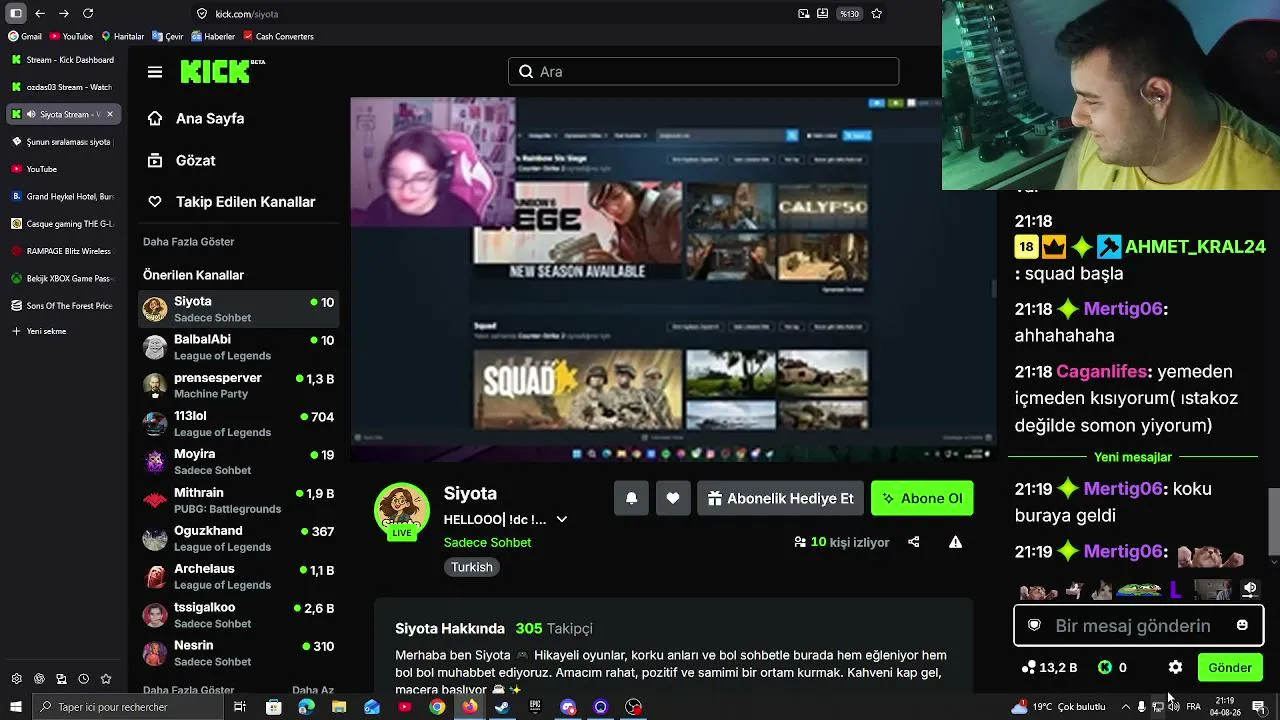Close the Siyota Stream tab
Screen dimensions: 1280x720
(110, 114)
